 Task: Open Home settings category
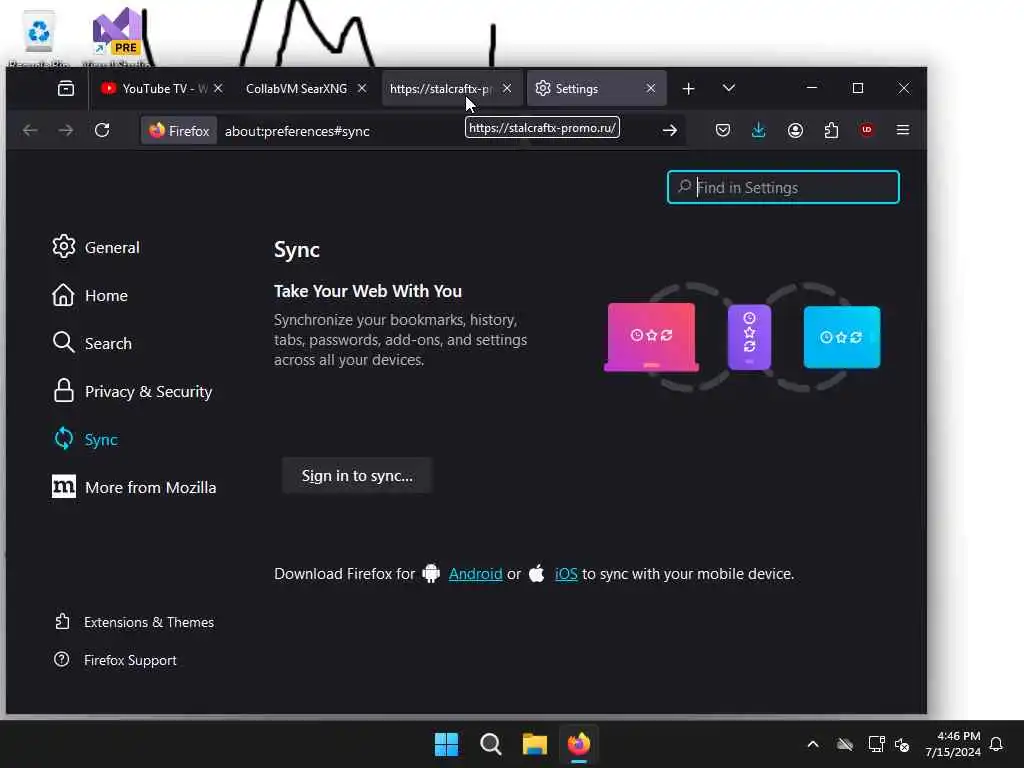pos(90,295)
